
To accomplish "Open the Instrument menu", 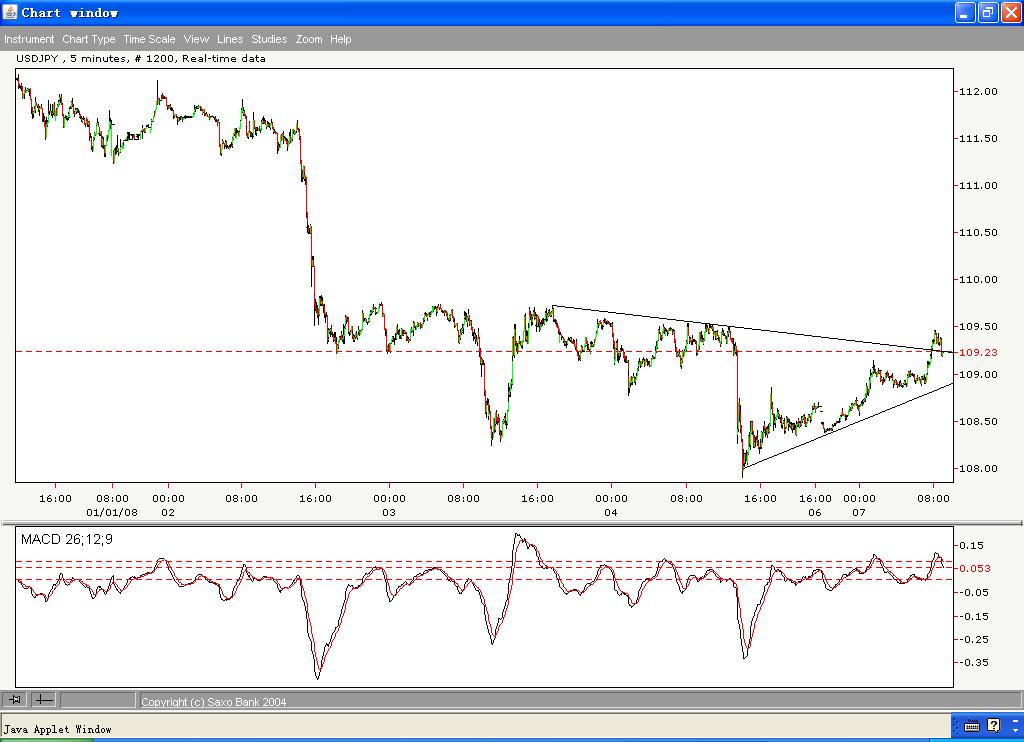I will [x=29, y=39].
